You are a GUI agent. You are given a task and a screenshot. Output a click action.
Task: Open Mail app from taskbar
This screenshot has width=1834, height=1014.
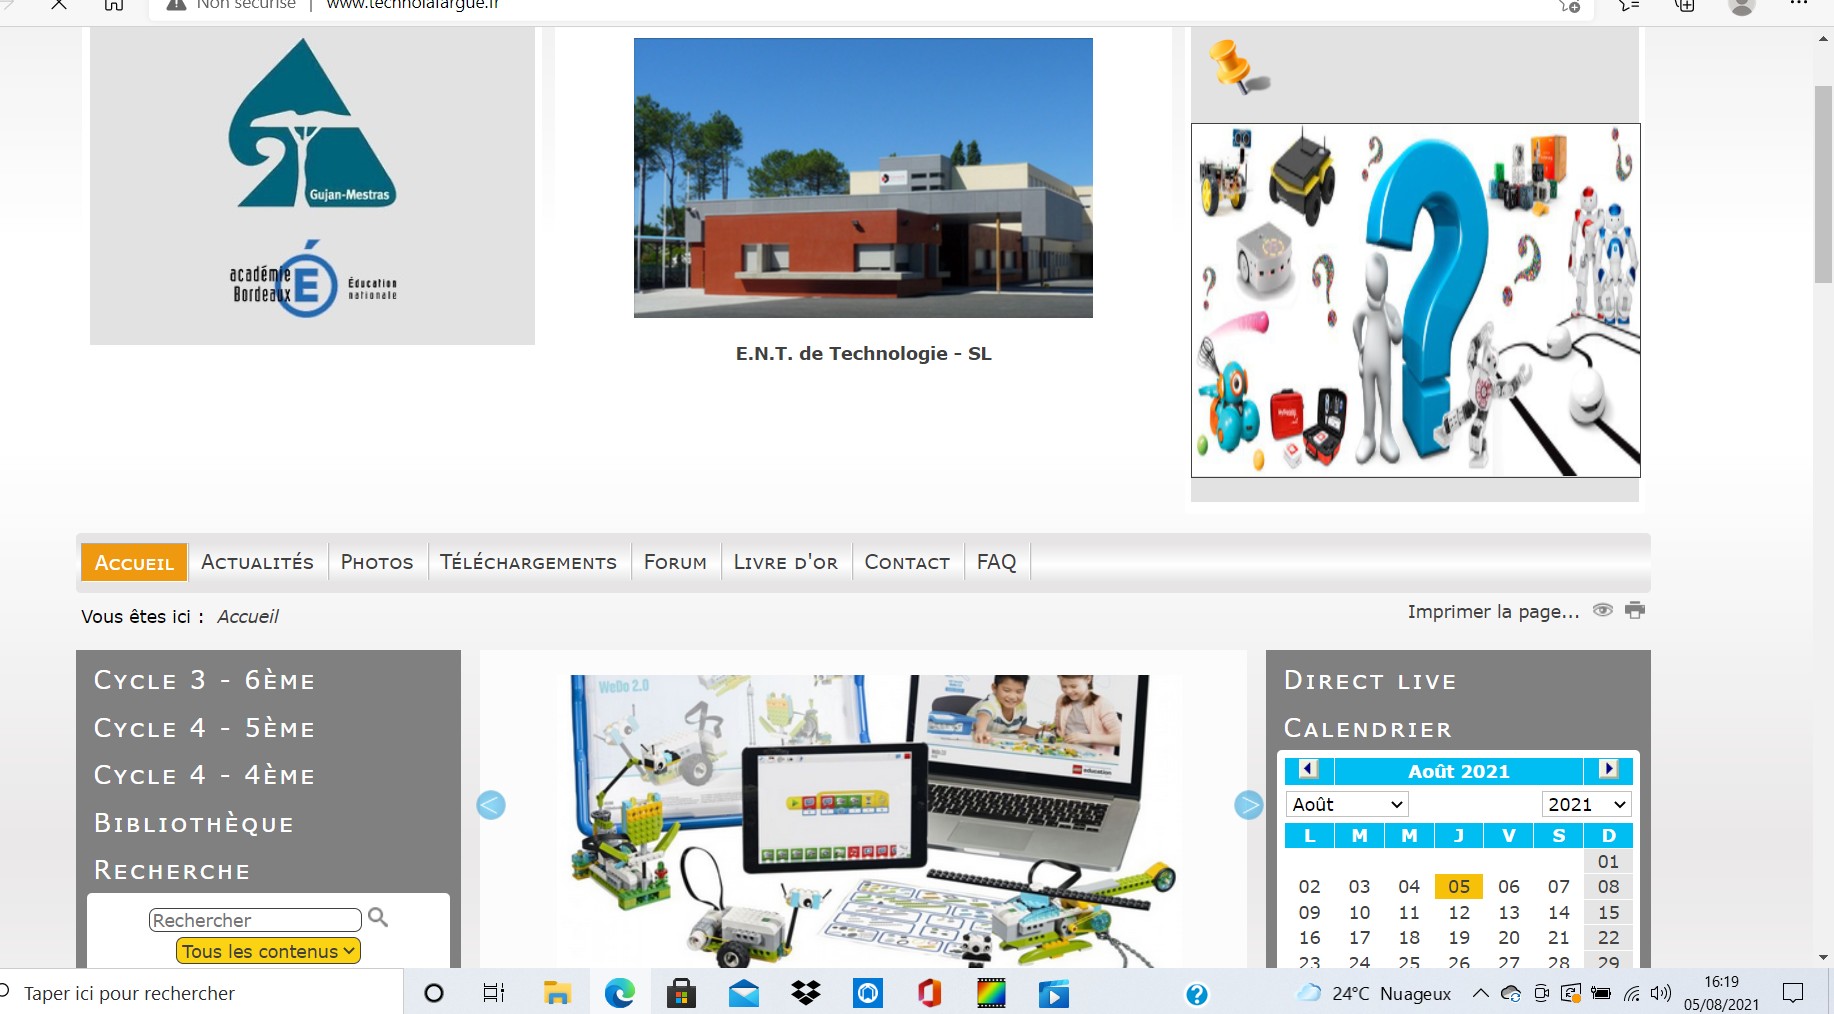[x=744, y=993]
